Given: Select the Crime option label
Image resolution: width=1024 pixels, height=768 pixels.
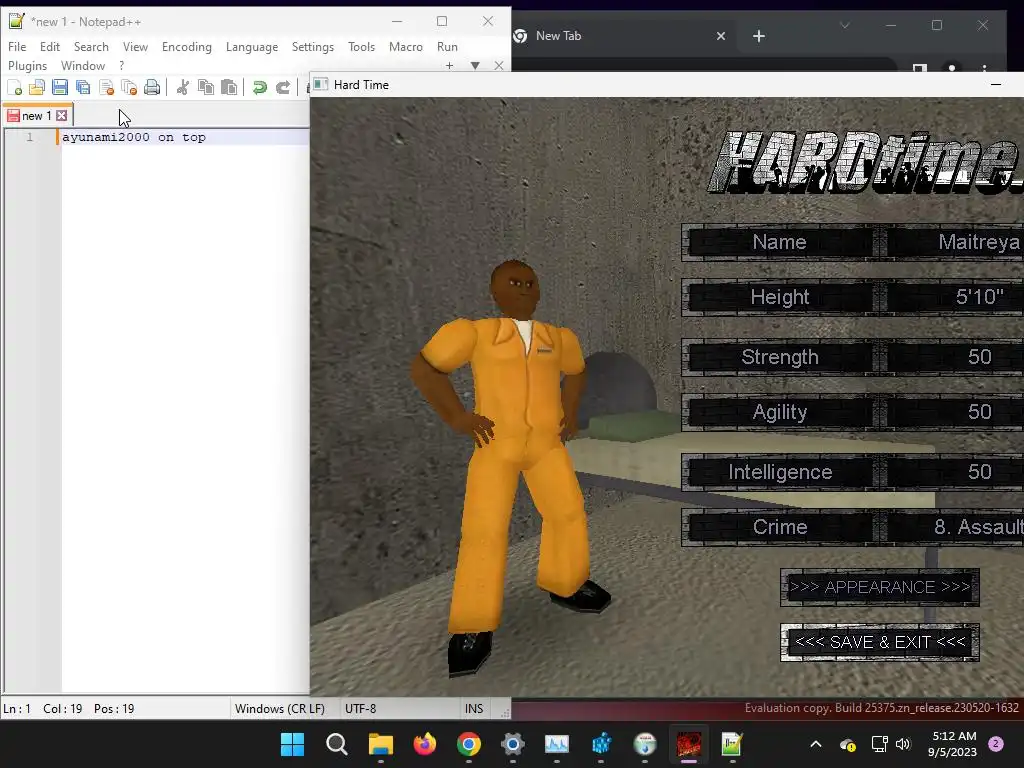Looking at the screenshot, I should coord(779,527).
